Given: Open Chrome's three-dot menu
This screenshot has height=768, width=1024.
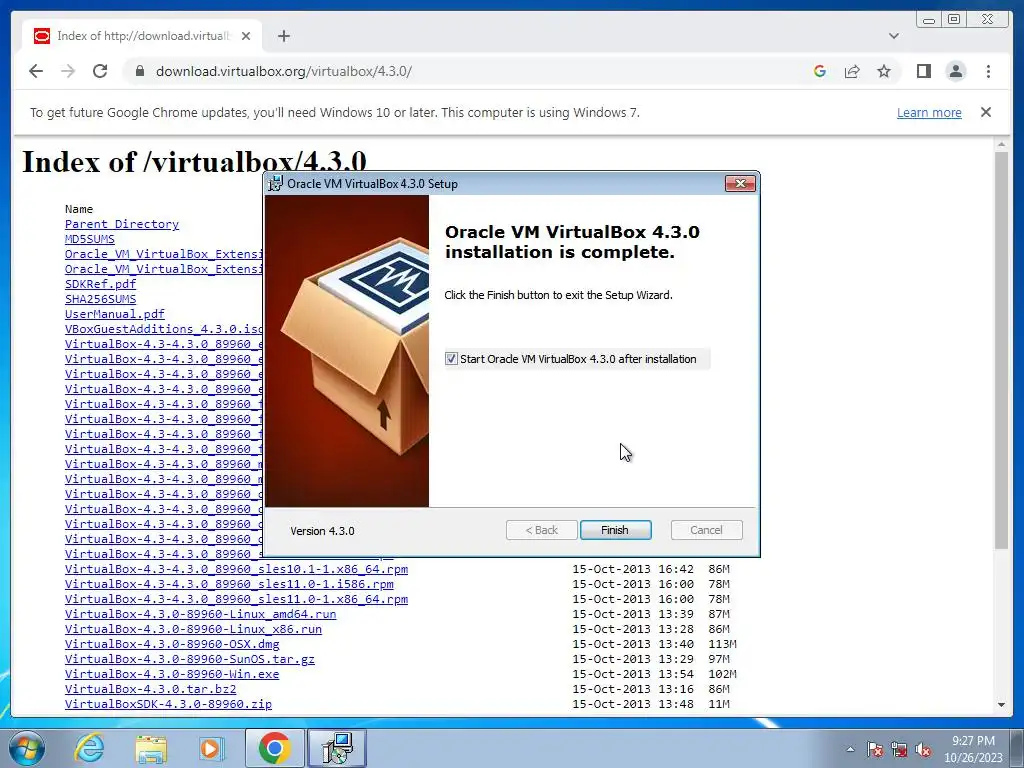Looking at the screenshot, I should click(x=988, y=71).
